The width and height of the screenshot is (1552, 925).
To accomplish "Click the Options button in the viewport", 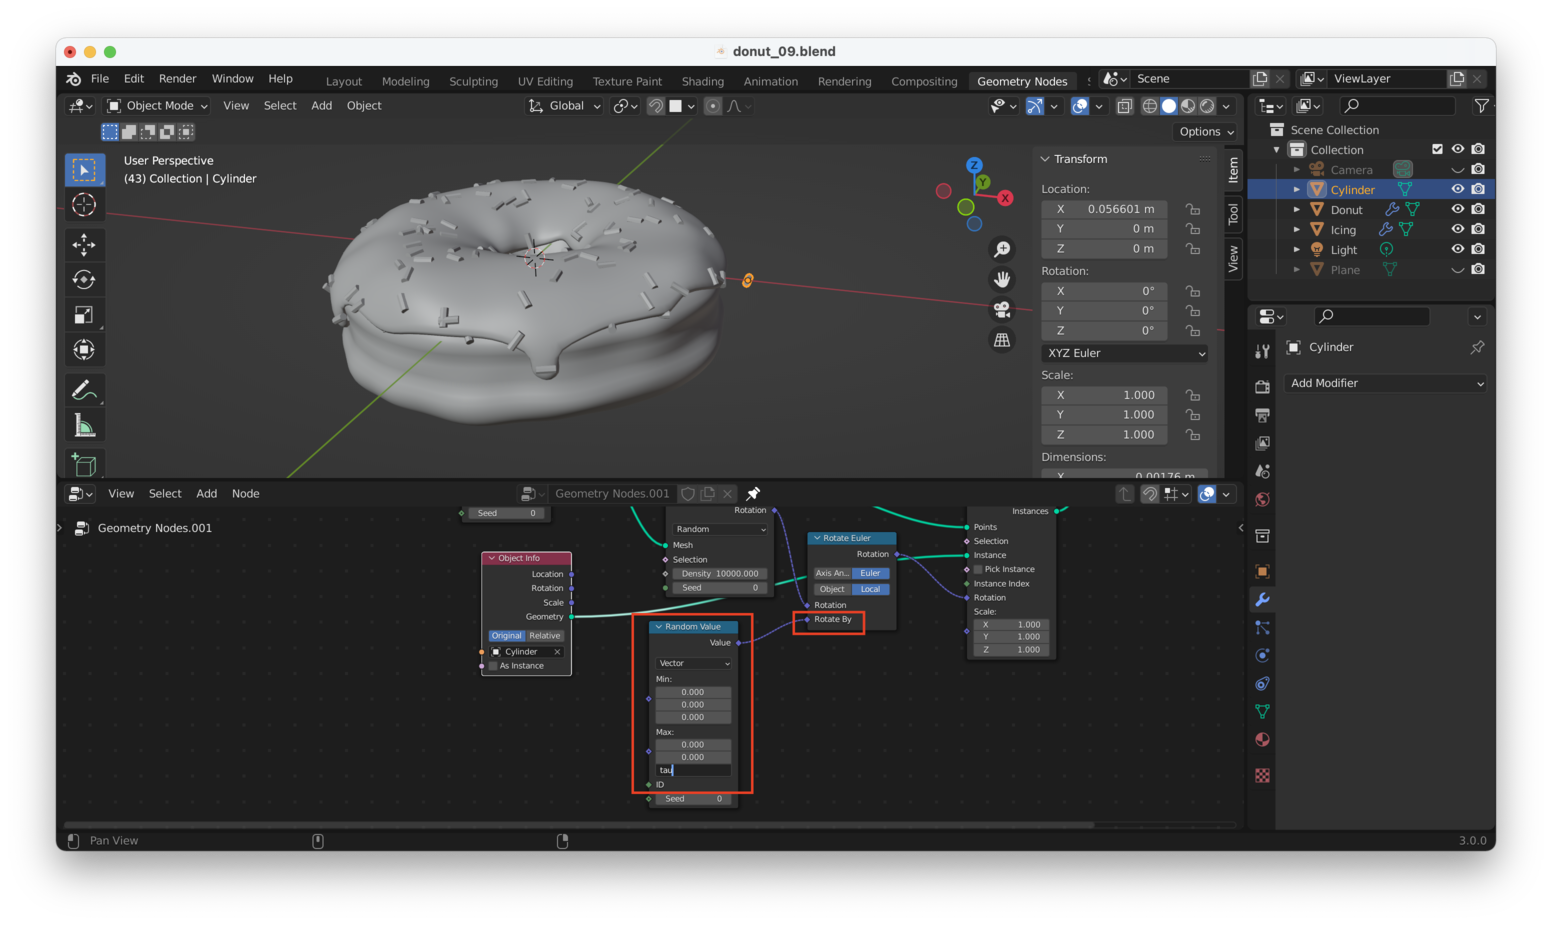I will 1206,132.
